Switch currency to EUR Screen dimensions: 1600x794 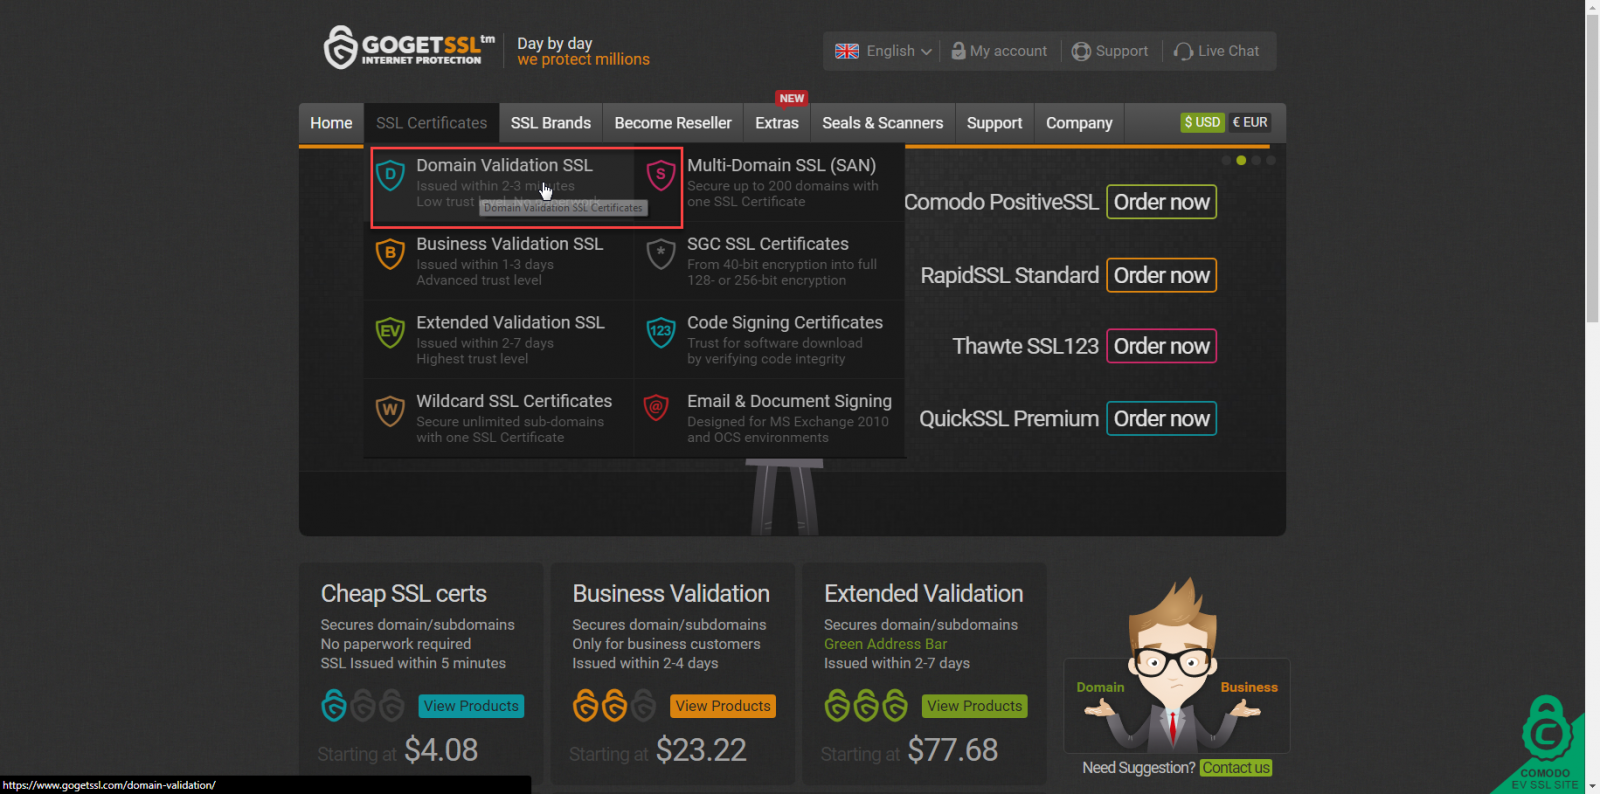point(1250,122)
